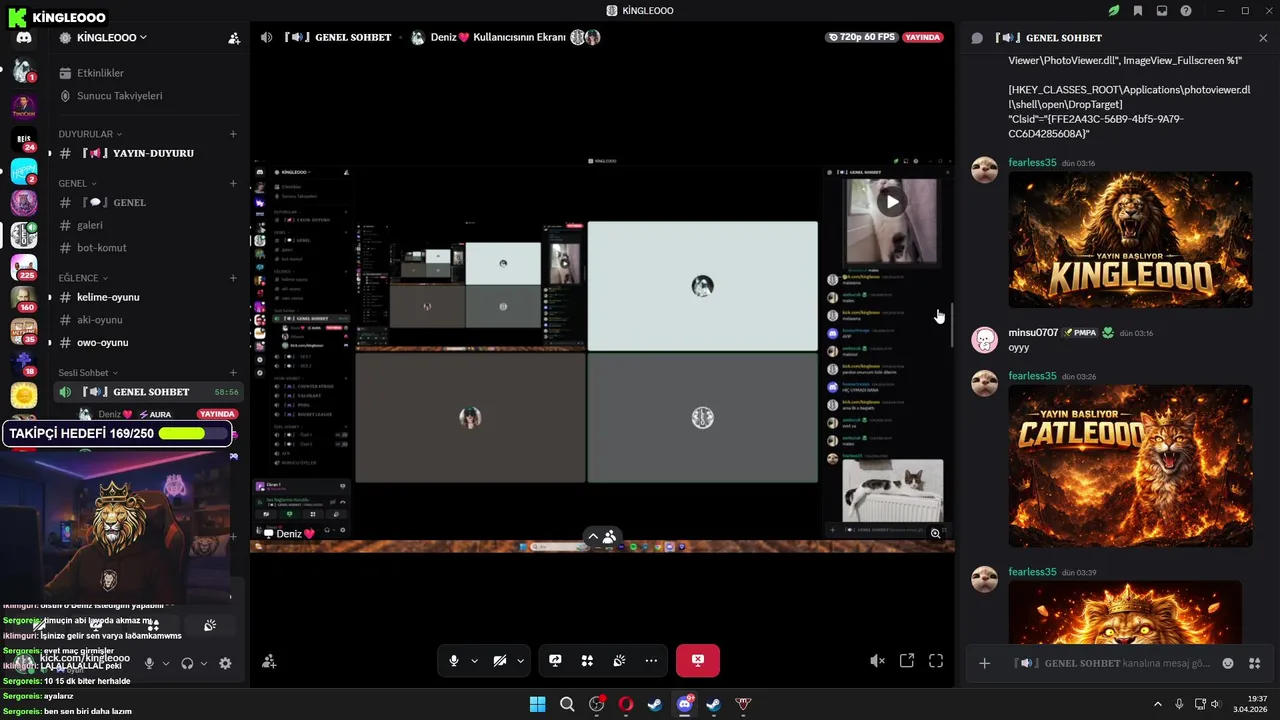The width and height of the screenshot is (1280, 720).
Task: Open activities launcher in call controls
Action: [x=587, y=661]
